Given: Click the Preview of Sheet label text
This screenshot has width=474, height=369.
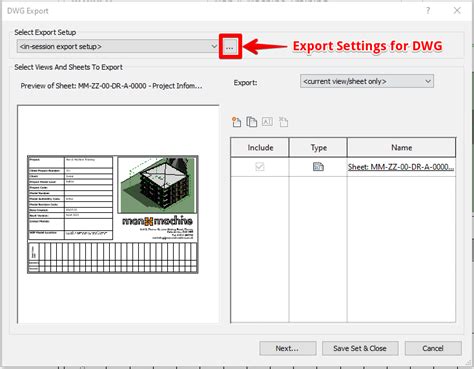Looking at the screenshot, I should click(111, 86).
